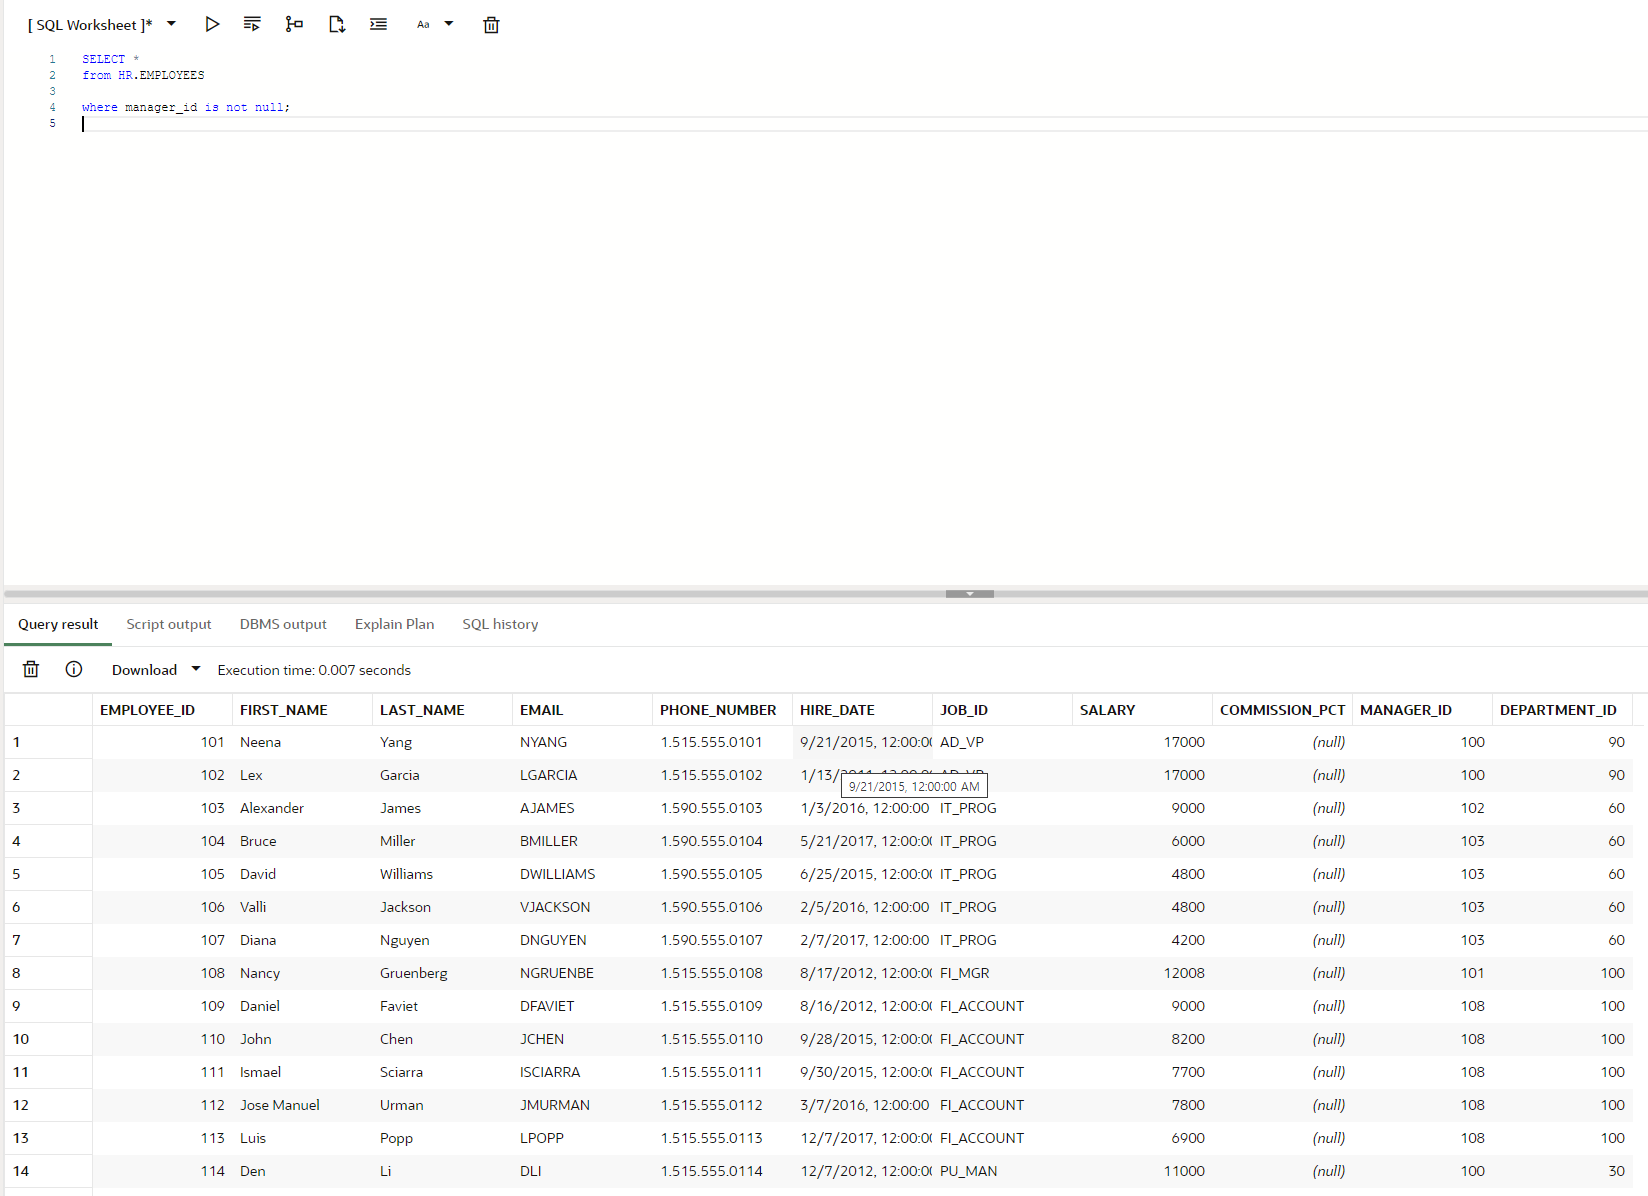Click the Format SQL indent icon
1648x1196 pixels.
click(x=378, y=24)
